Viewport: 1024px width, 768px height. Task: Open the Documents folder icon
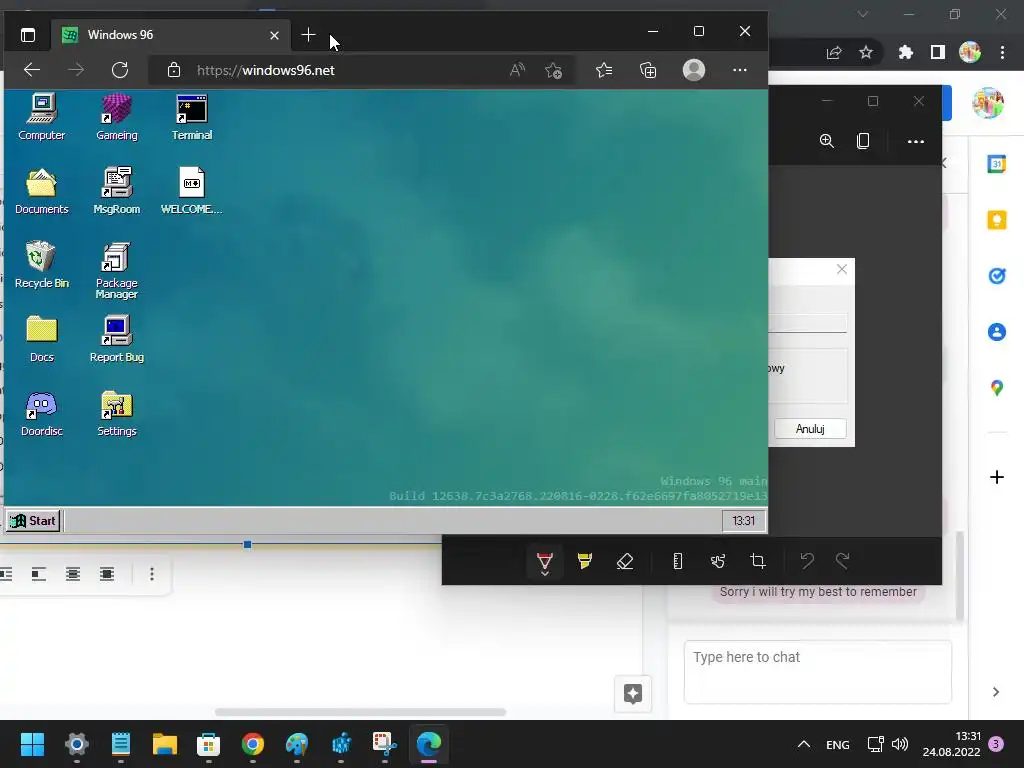tap(41, 191)
